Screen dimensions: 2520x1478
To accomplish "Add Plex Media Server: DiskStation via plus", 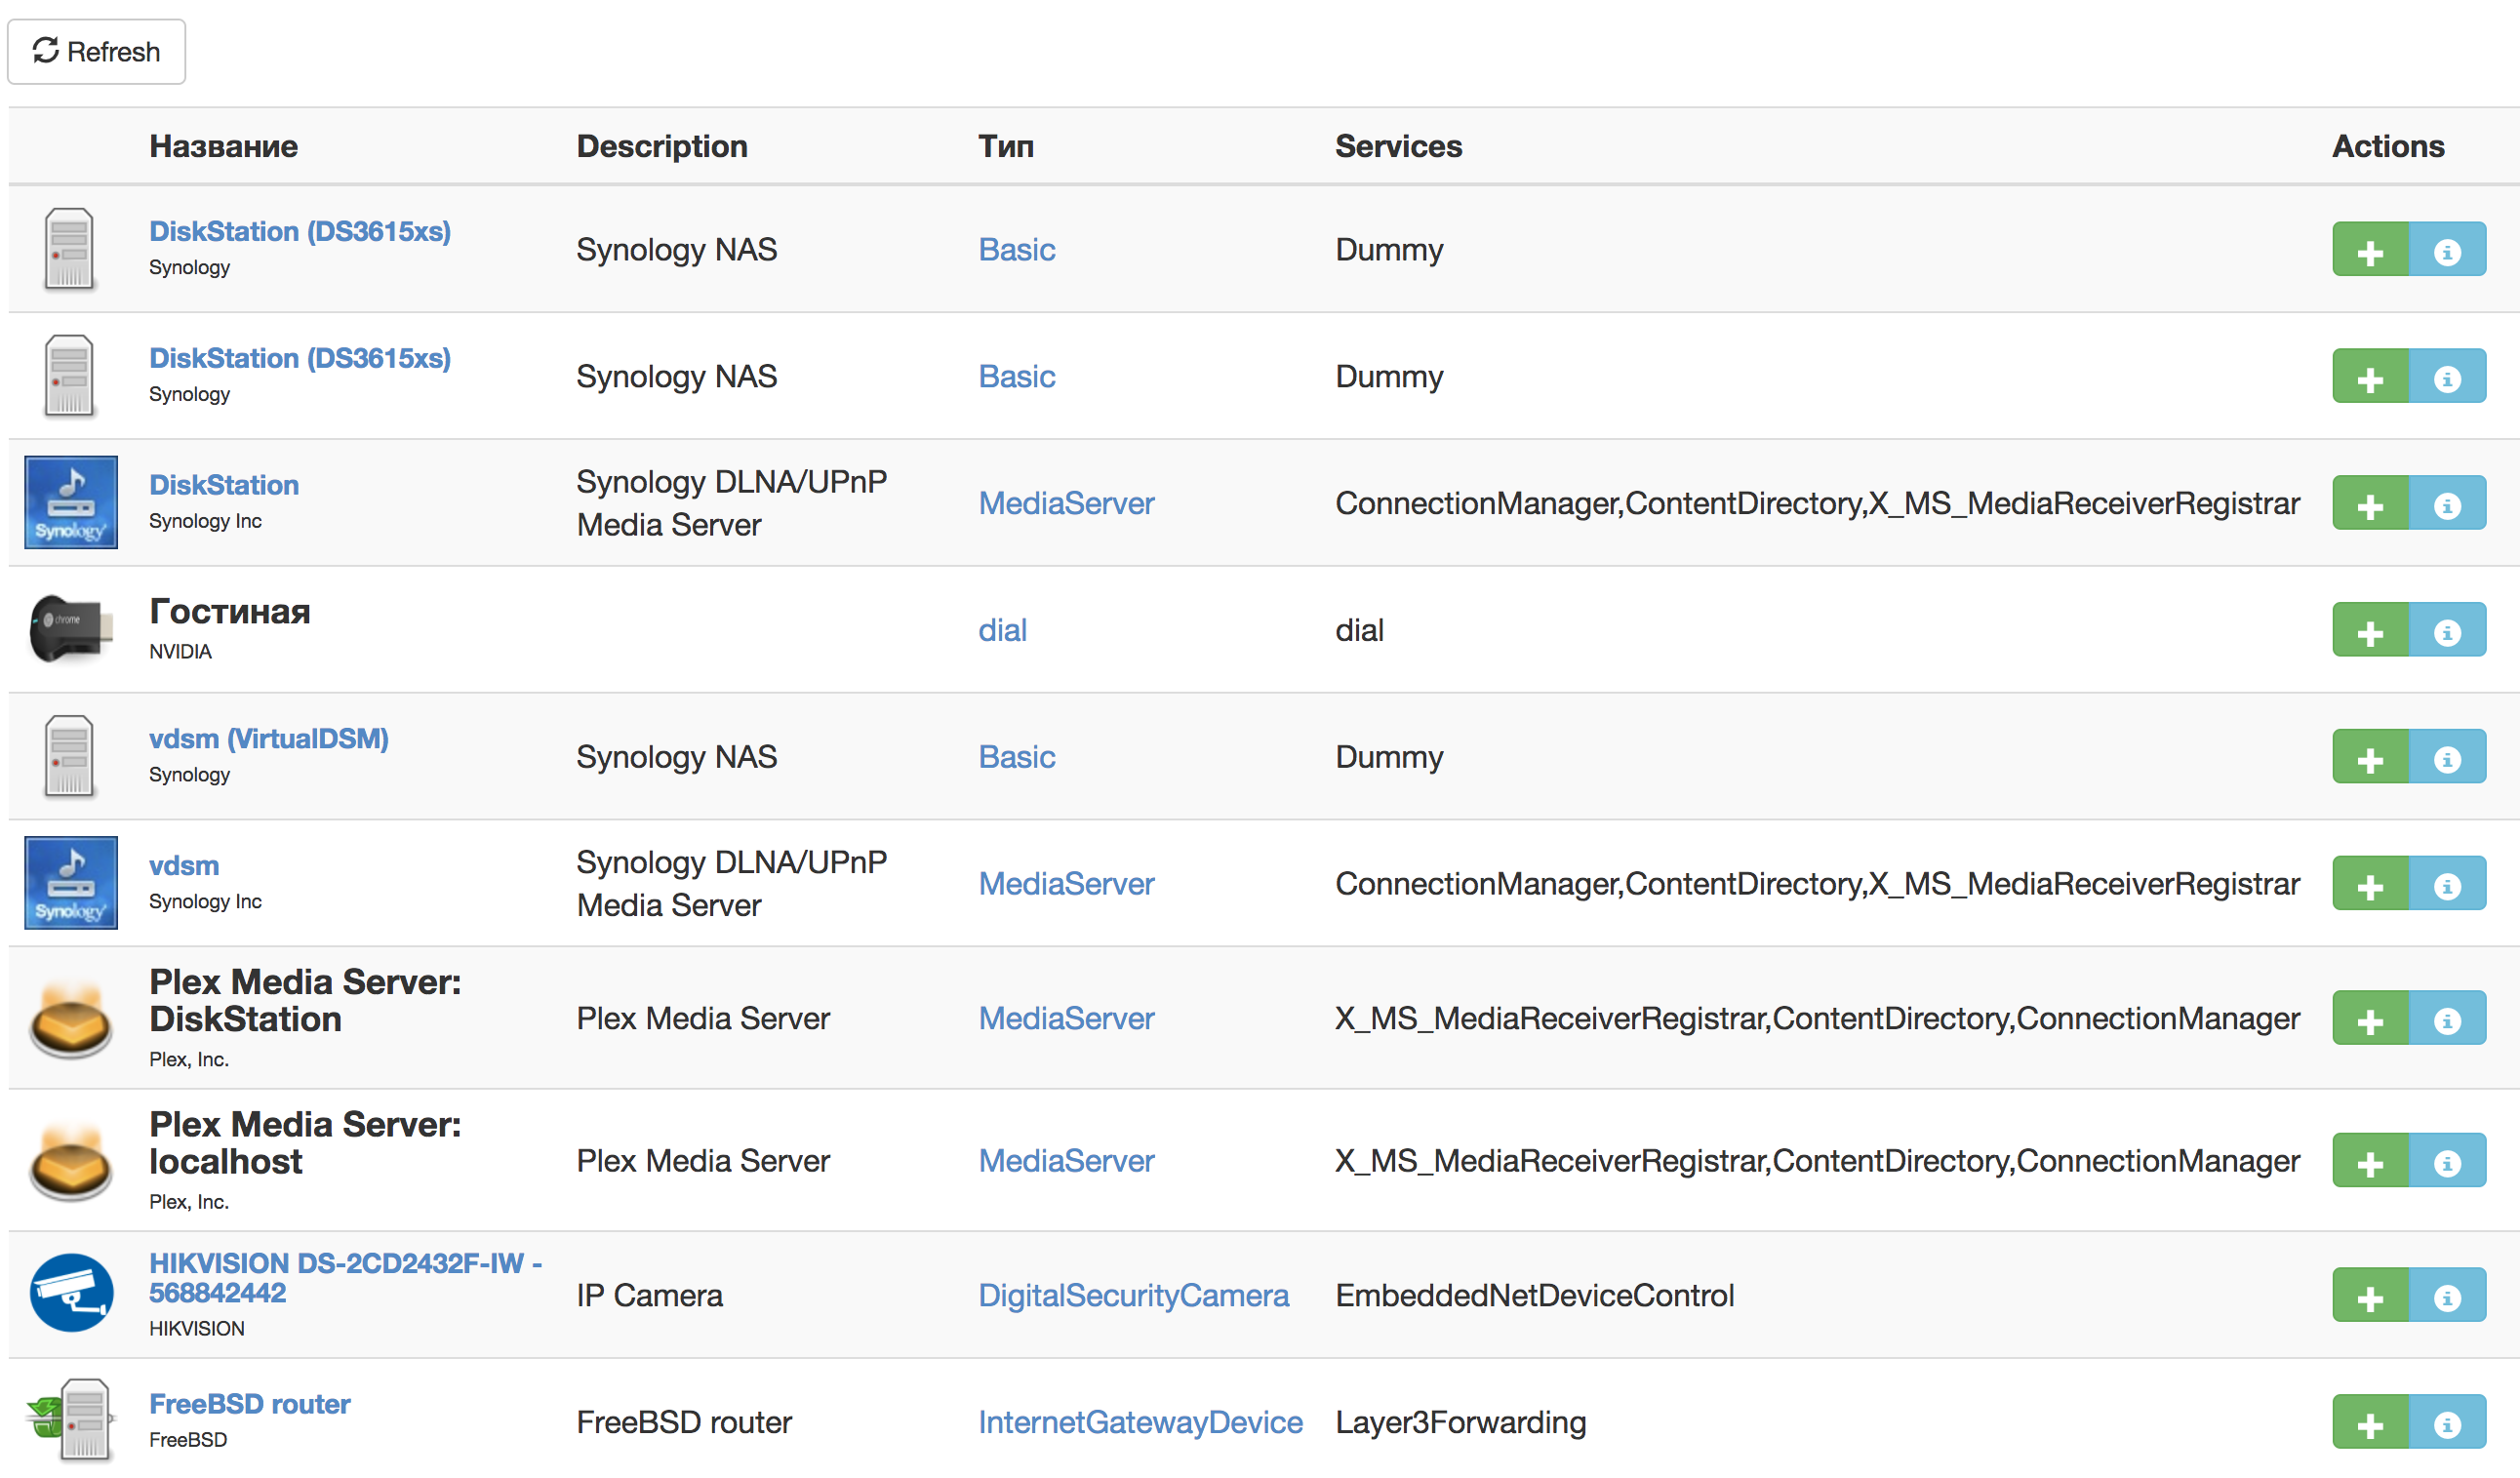I will click(2369, 1020).
